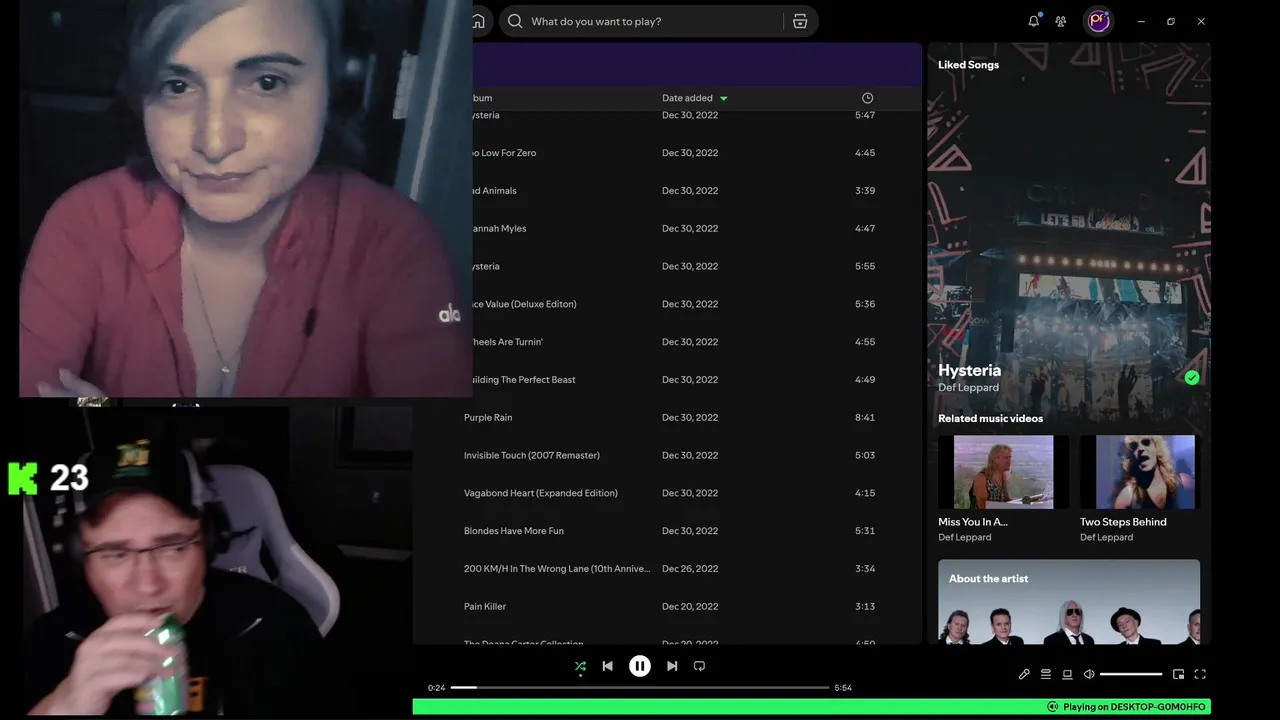This screenshot has width=1280, height=720.
Task: Enter full screen mode icon
Action: 1200,674
